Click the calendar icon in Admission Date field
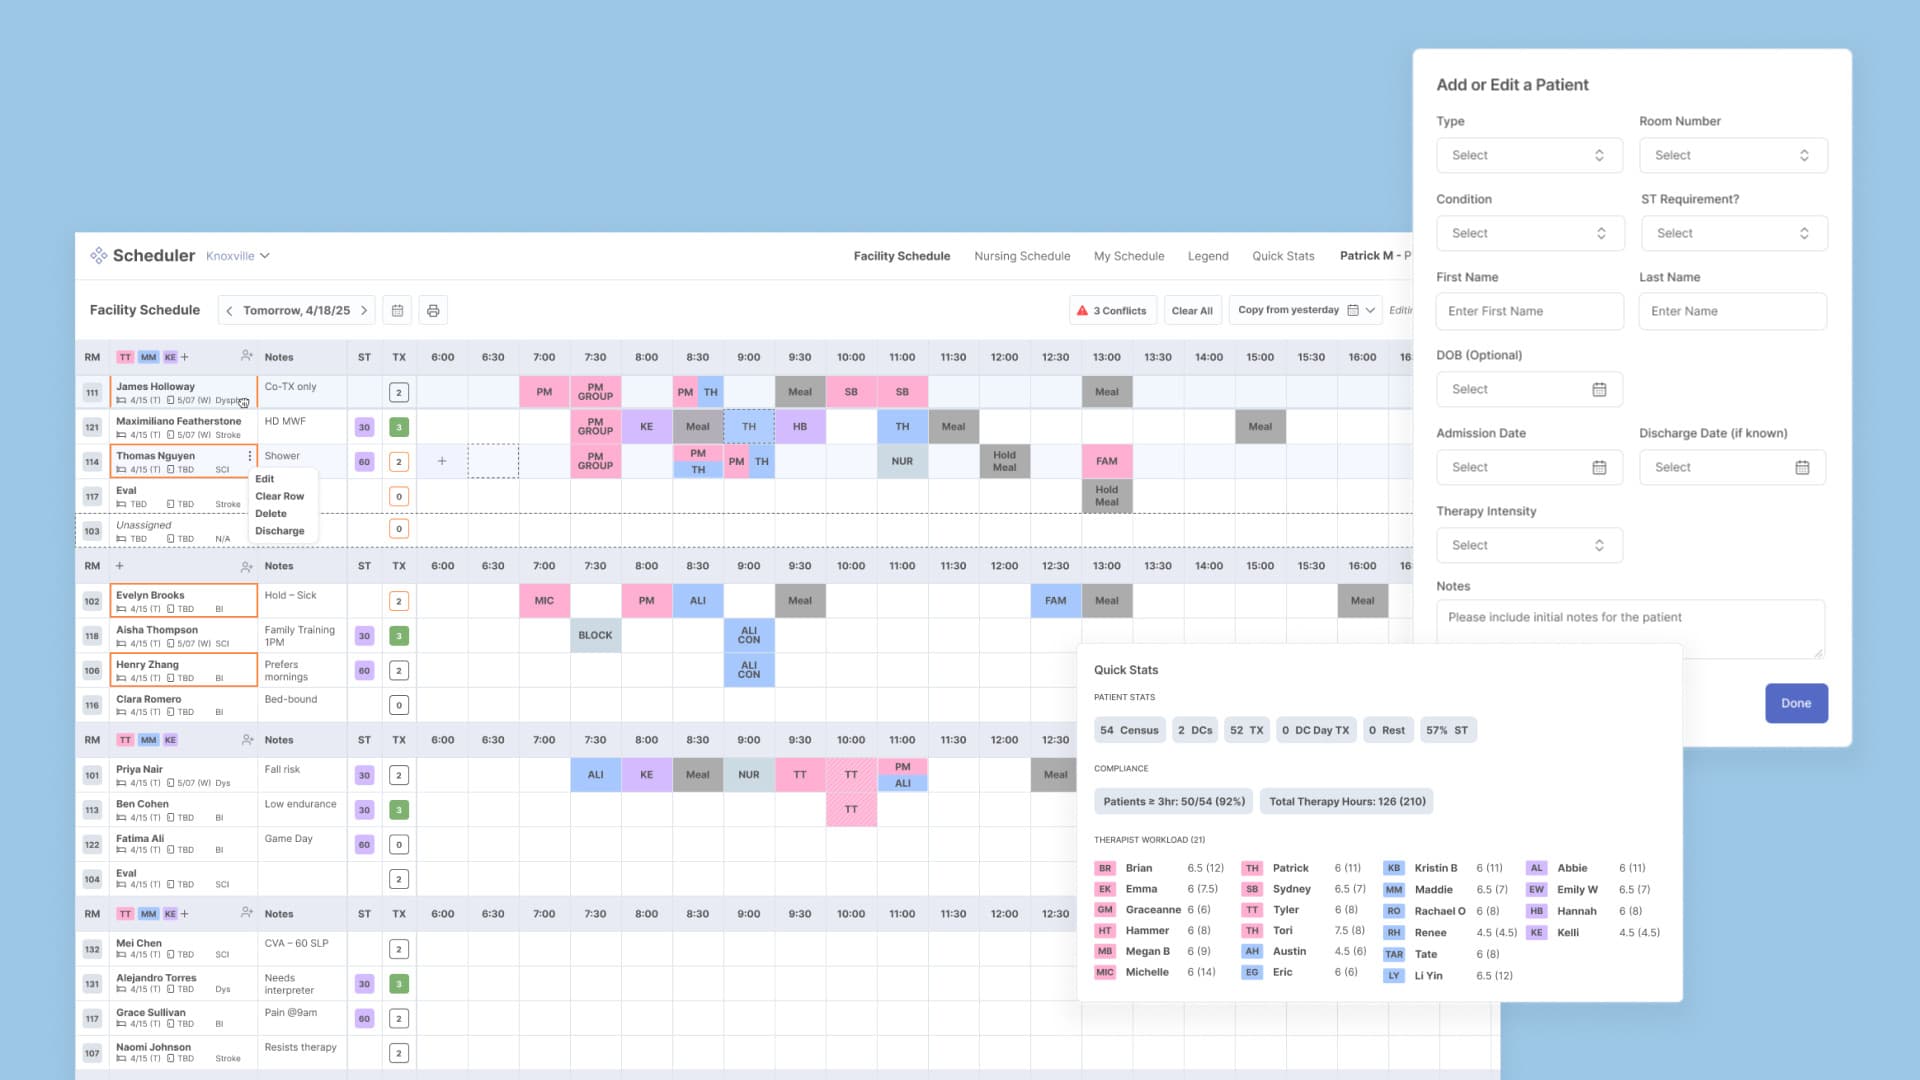This screenshot has width=1920, height=1080. coord(1599,467)
